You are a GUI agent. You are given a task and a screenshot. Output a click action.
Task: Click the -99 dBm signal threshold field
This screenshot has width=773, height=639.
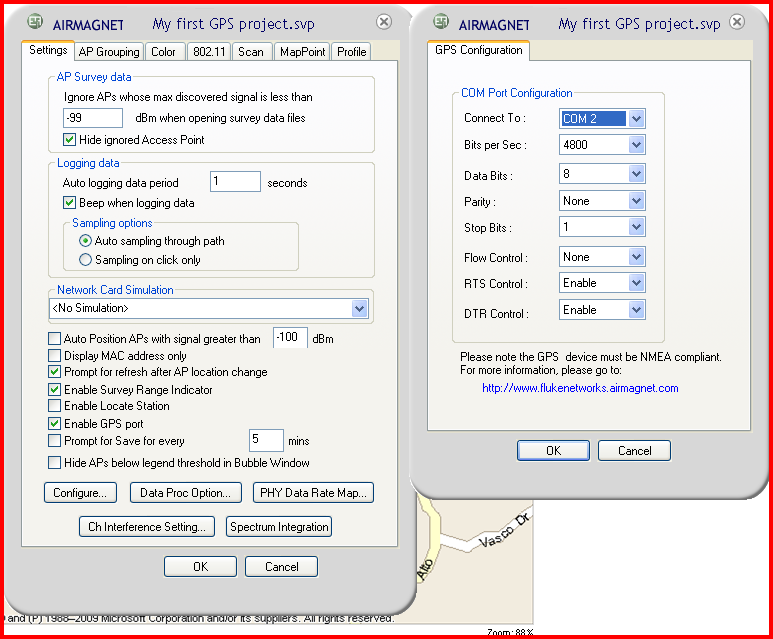(x=93, y=118)
